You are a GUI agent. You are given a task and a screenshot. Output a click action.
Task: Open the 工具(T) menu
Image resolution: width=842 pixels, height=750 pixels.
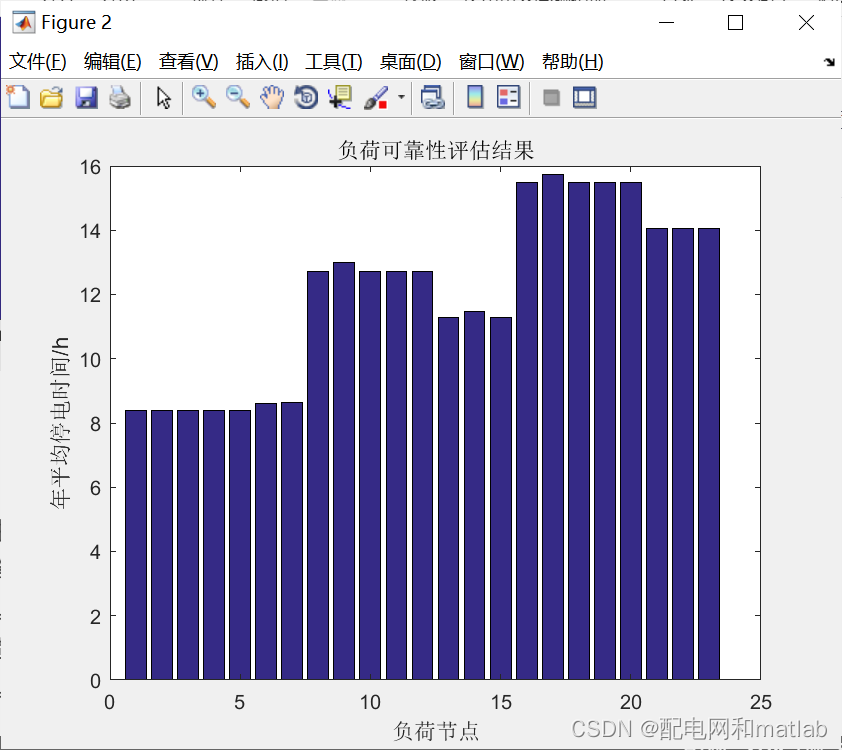tap(333, 62)
